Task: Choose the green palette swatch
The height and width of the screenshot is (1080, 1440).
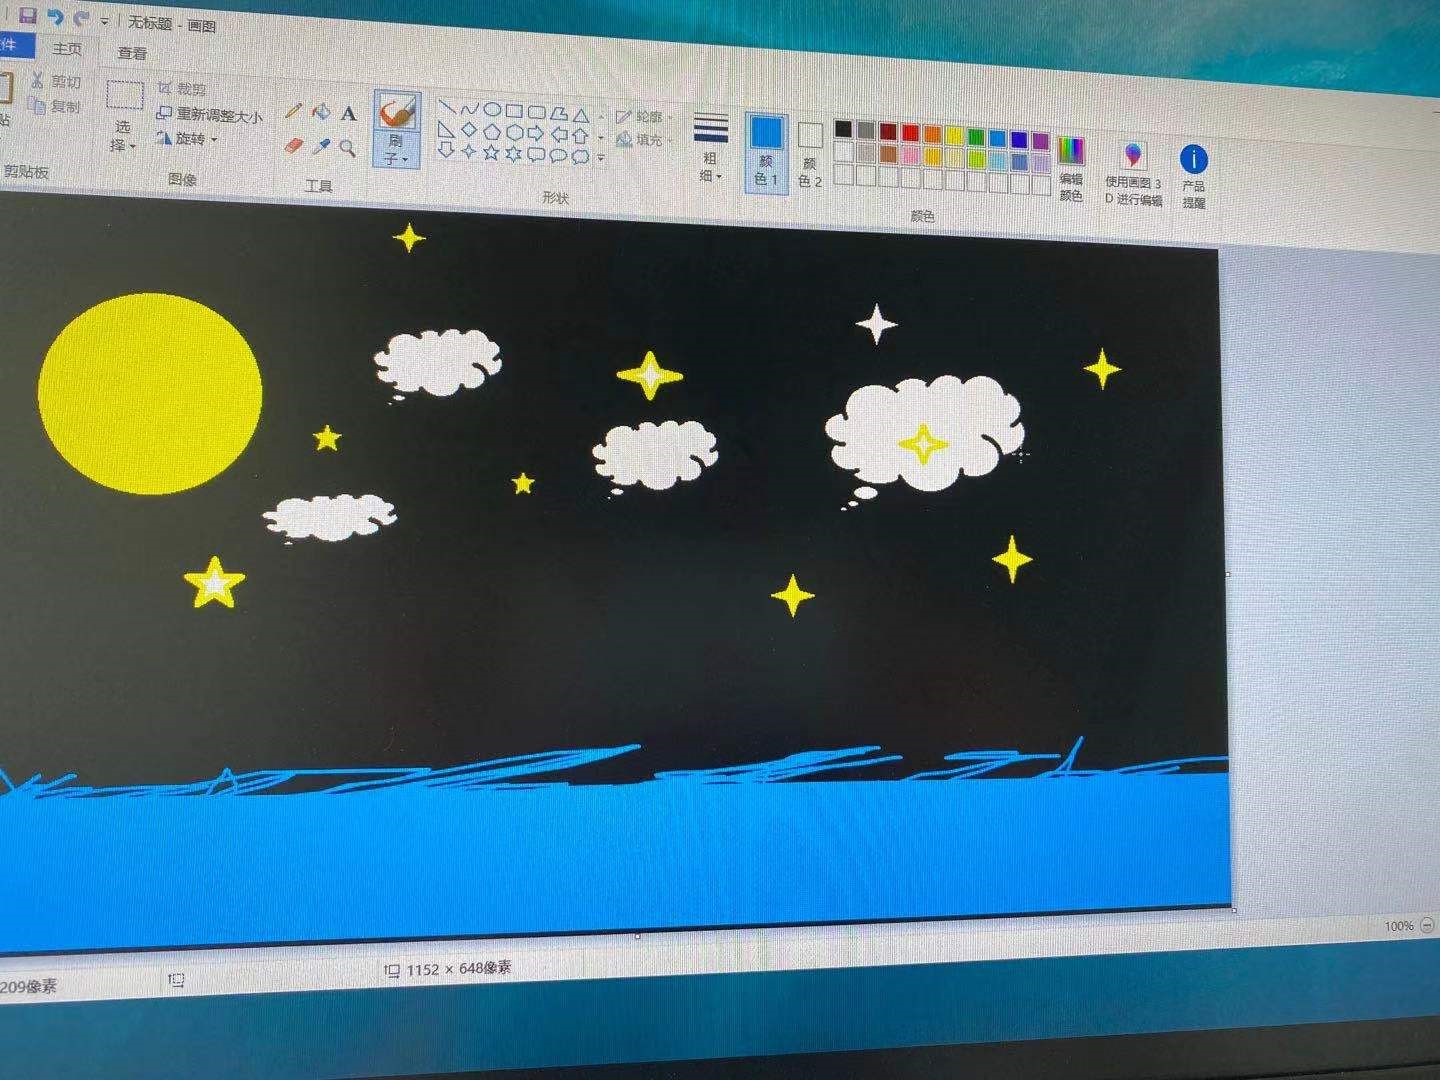Action: [x=976, y=136]
